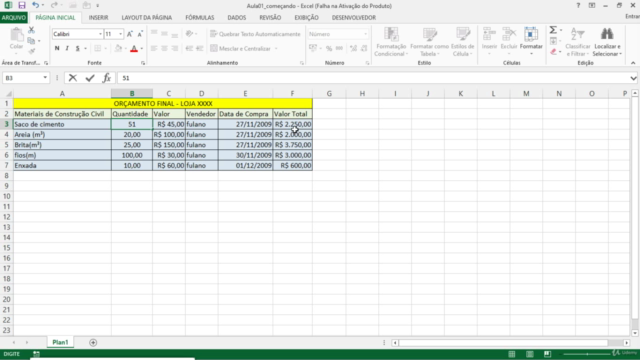Toggle underline (S) formatting
This screenshot has width=640, height=360.
[77, 48]
